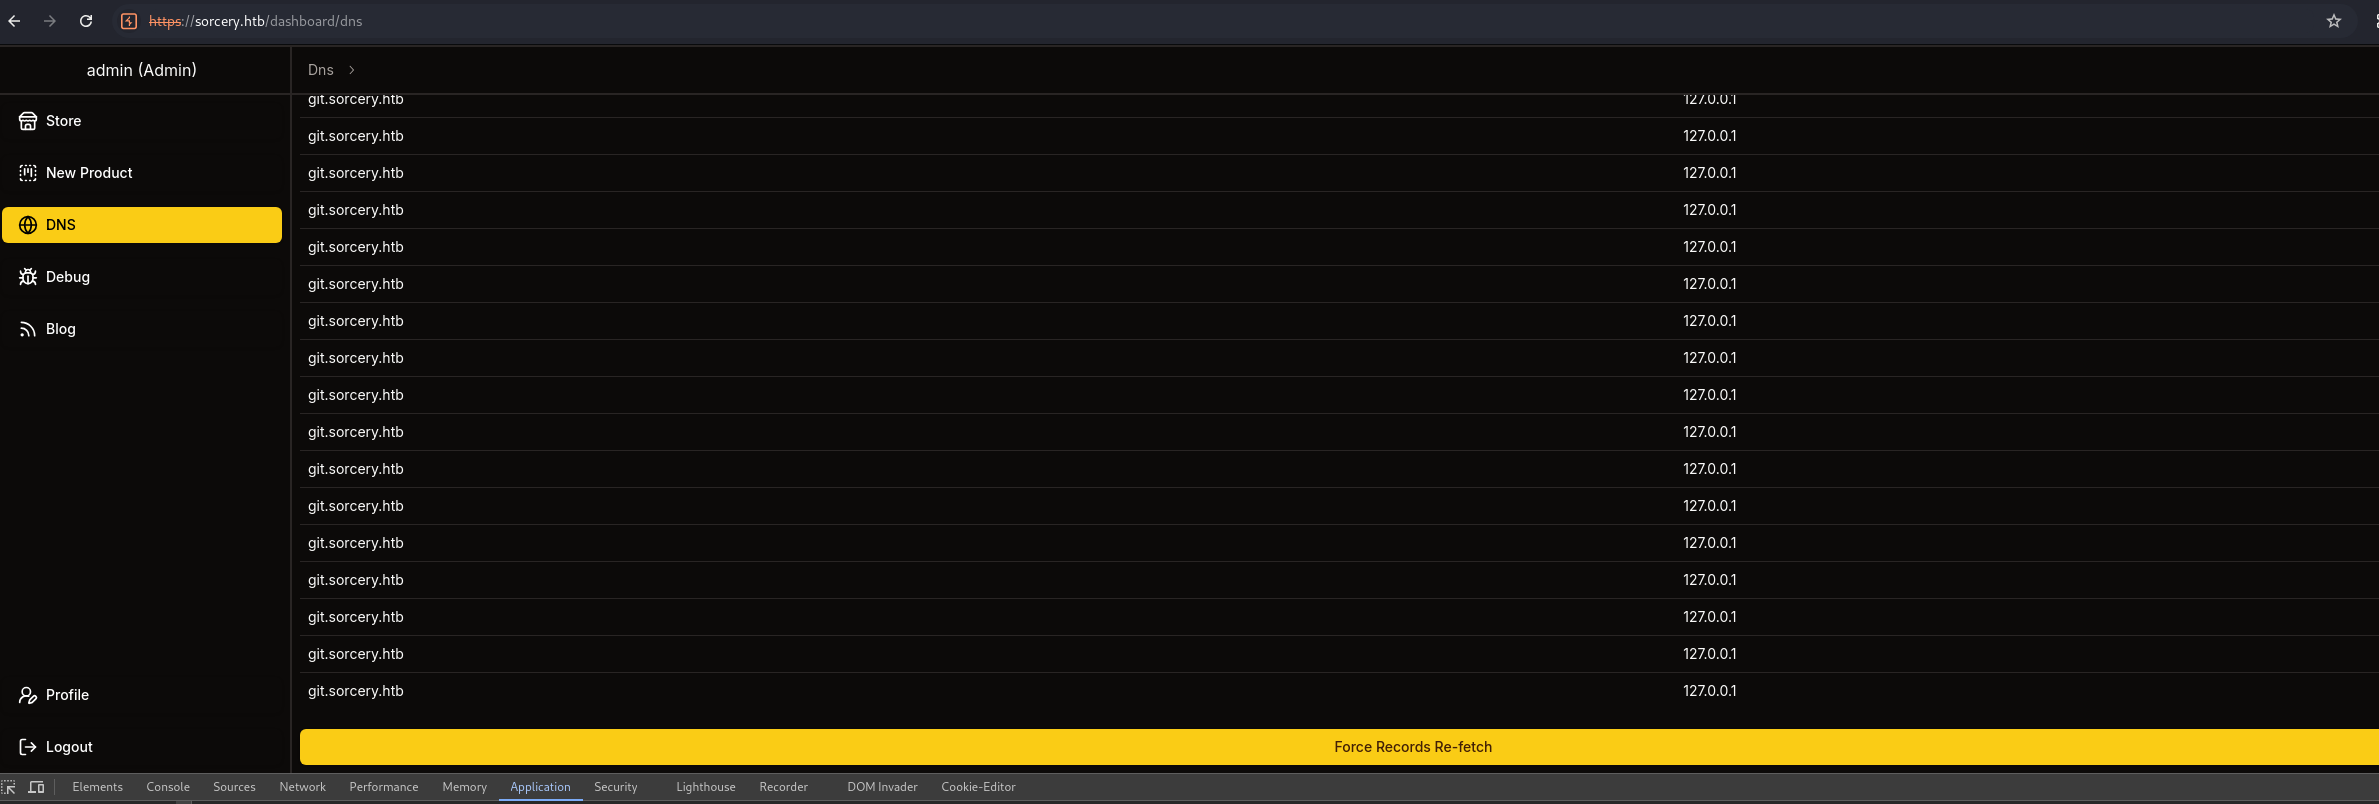This screenshot has width=2379, height=804.
Task: Switch to the Recorder DevTools tab
Action: pyautogui.click(x=784, y=787)
